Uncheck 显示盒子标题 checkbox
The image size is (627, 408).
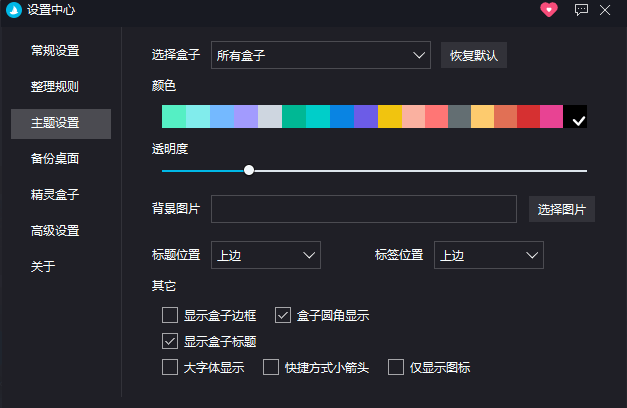coord(170,341)
